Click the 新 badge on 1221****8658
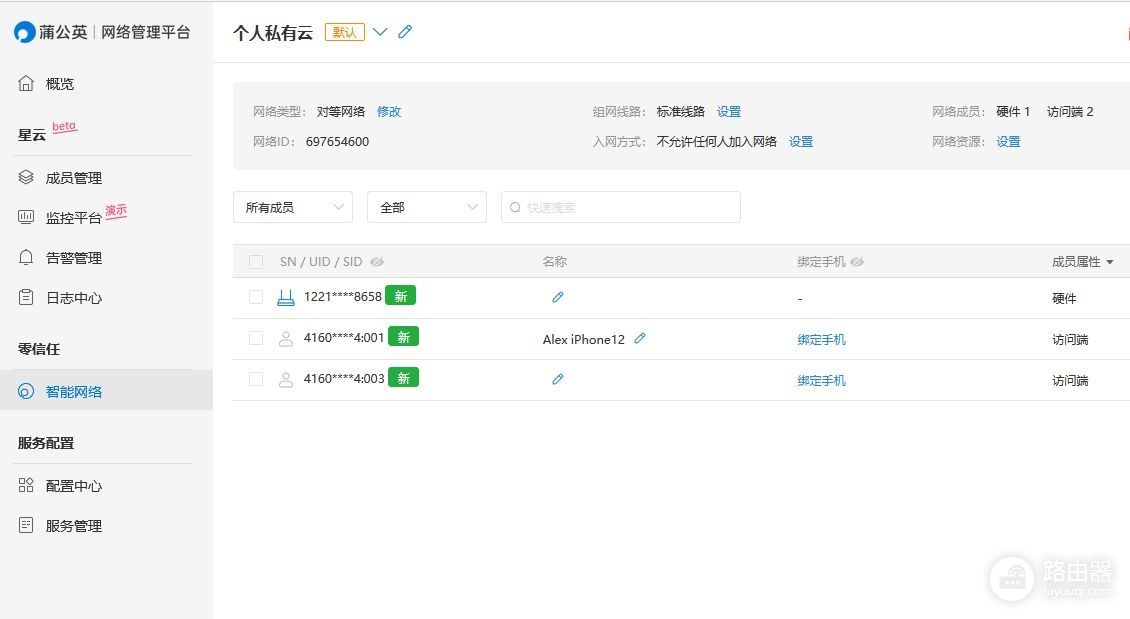Screen dimensions: 1130x619 (x=401, y=296)
